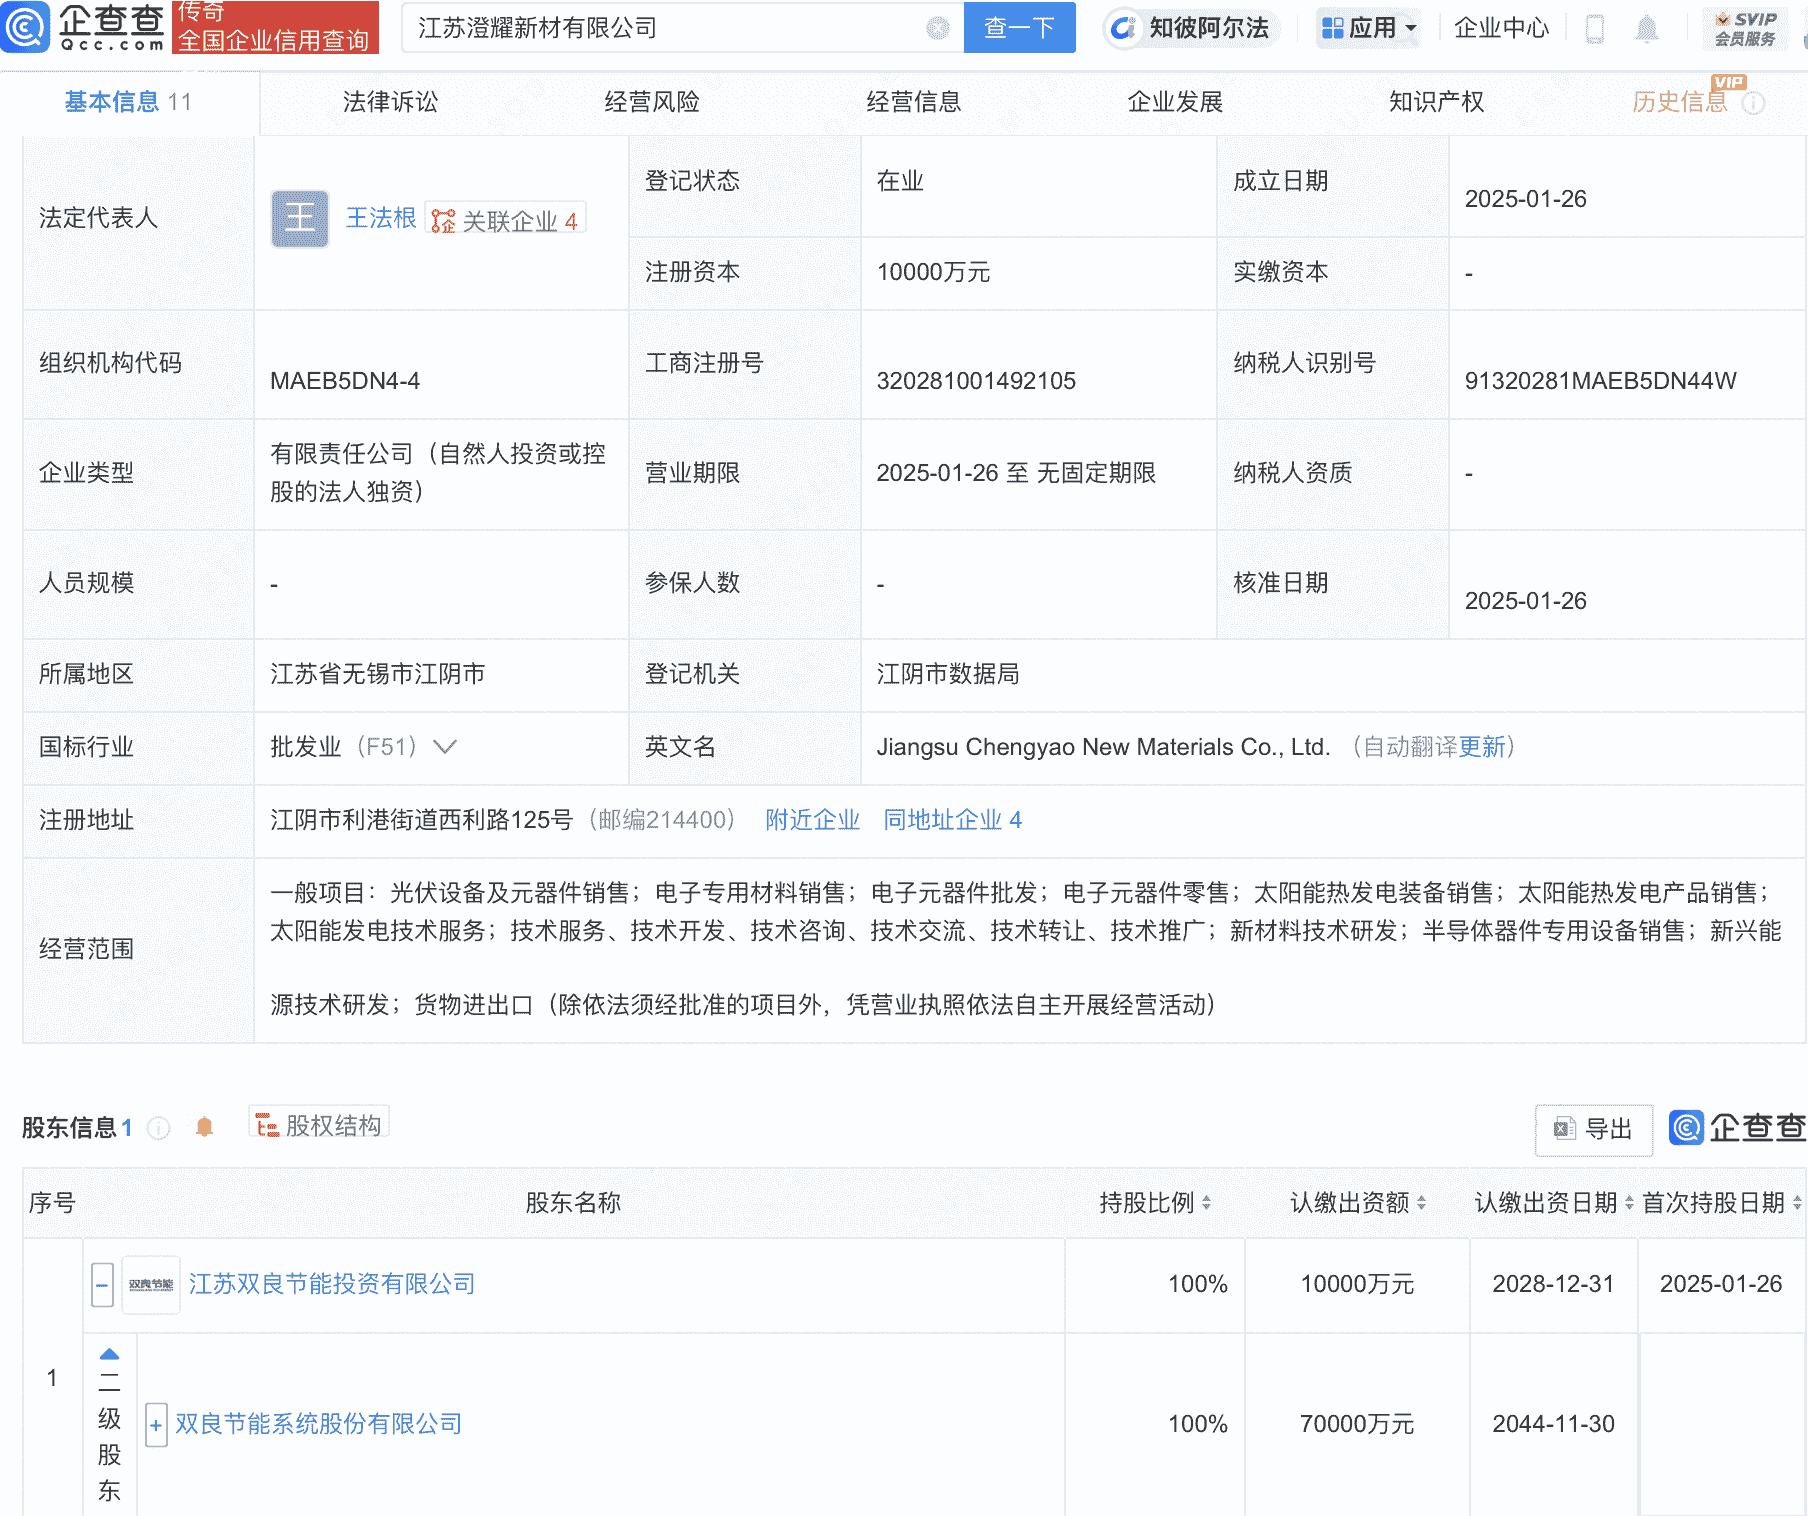Expand the 批发业 (F51) industry dropdown

tap(446, 746)
